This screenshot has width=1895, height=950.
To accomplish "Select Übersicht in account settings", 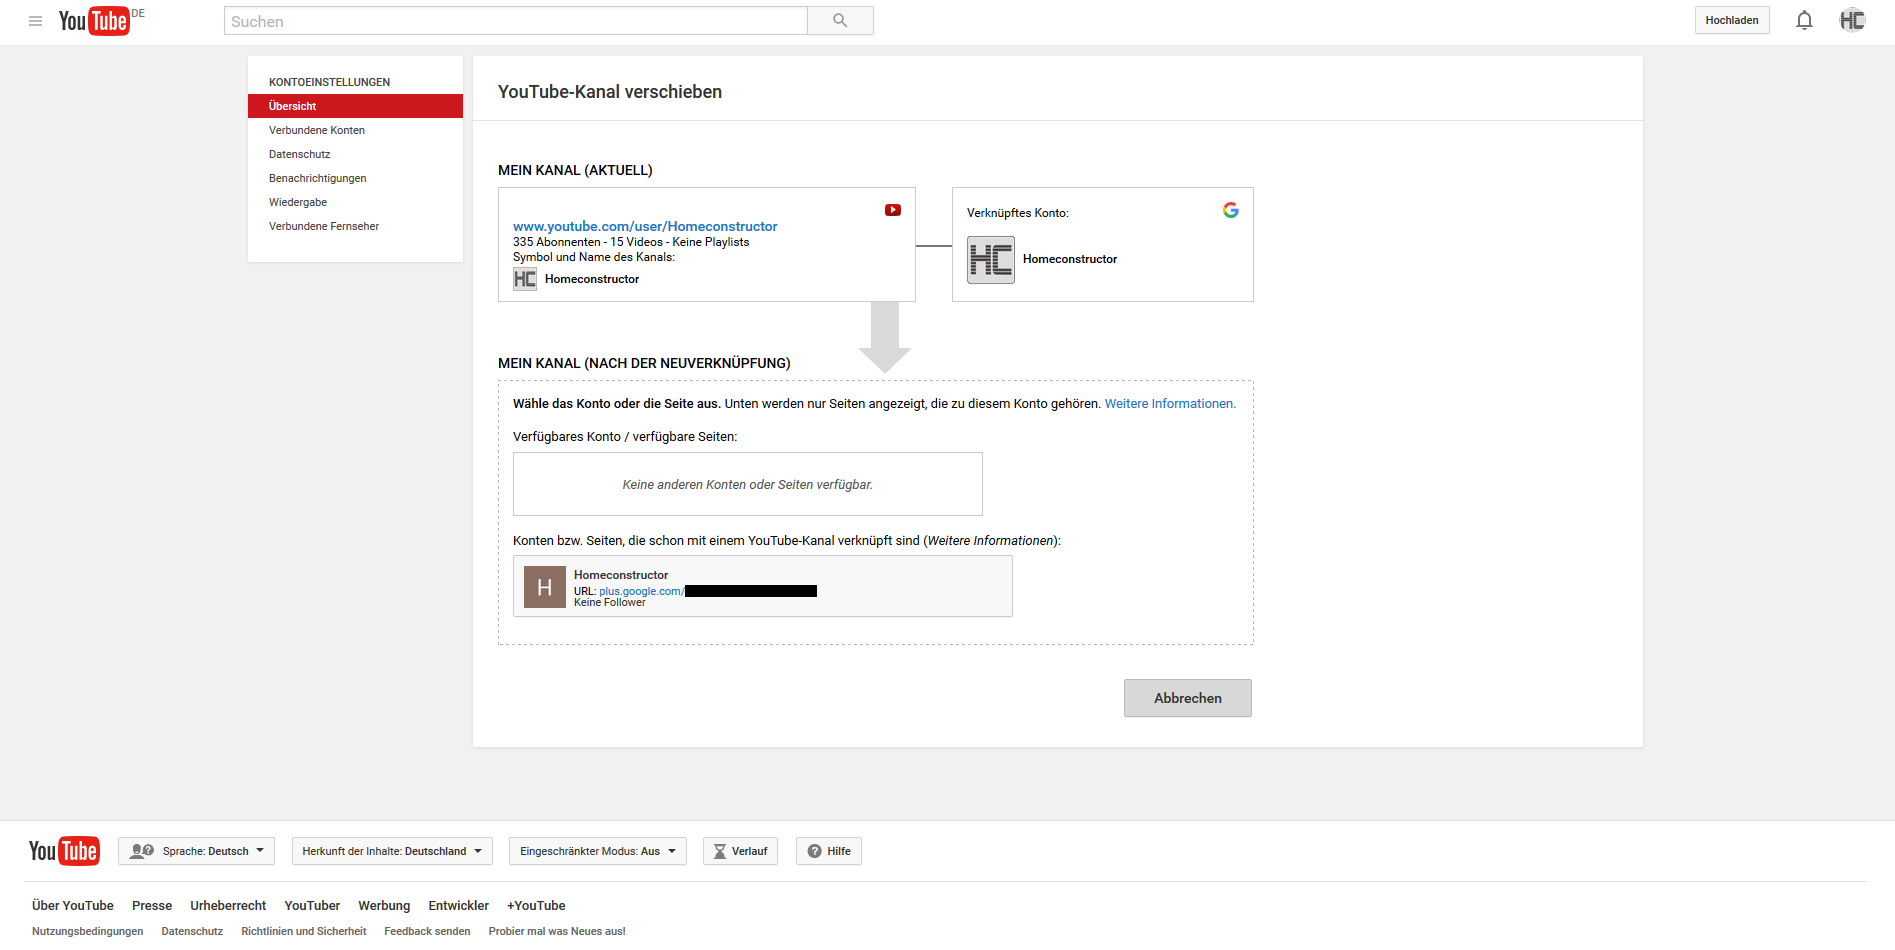I will click(x=355, y=106).
